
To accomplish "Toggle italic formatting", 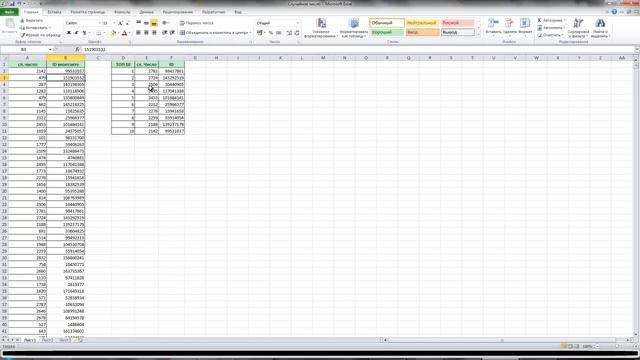I will (76, 33).
